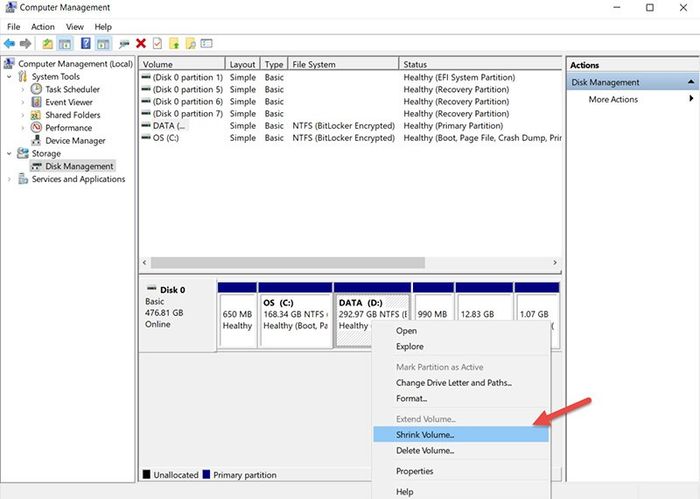Click the More Actions link
Screen dimensions: 700x499
point(613,99)
